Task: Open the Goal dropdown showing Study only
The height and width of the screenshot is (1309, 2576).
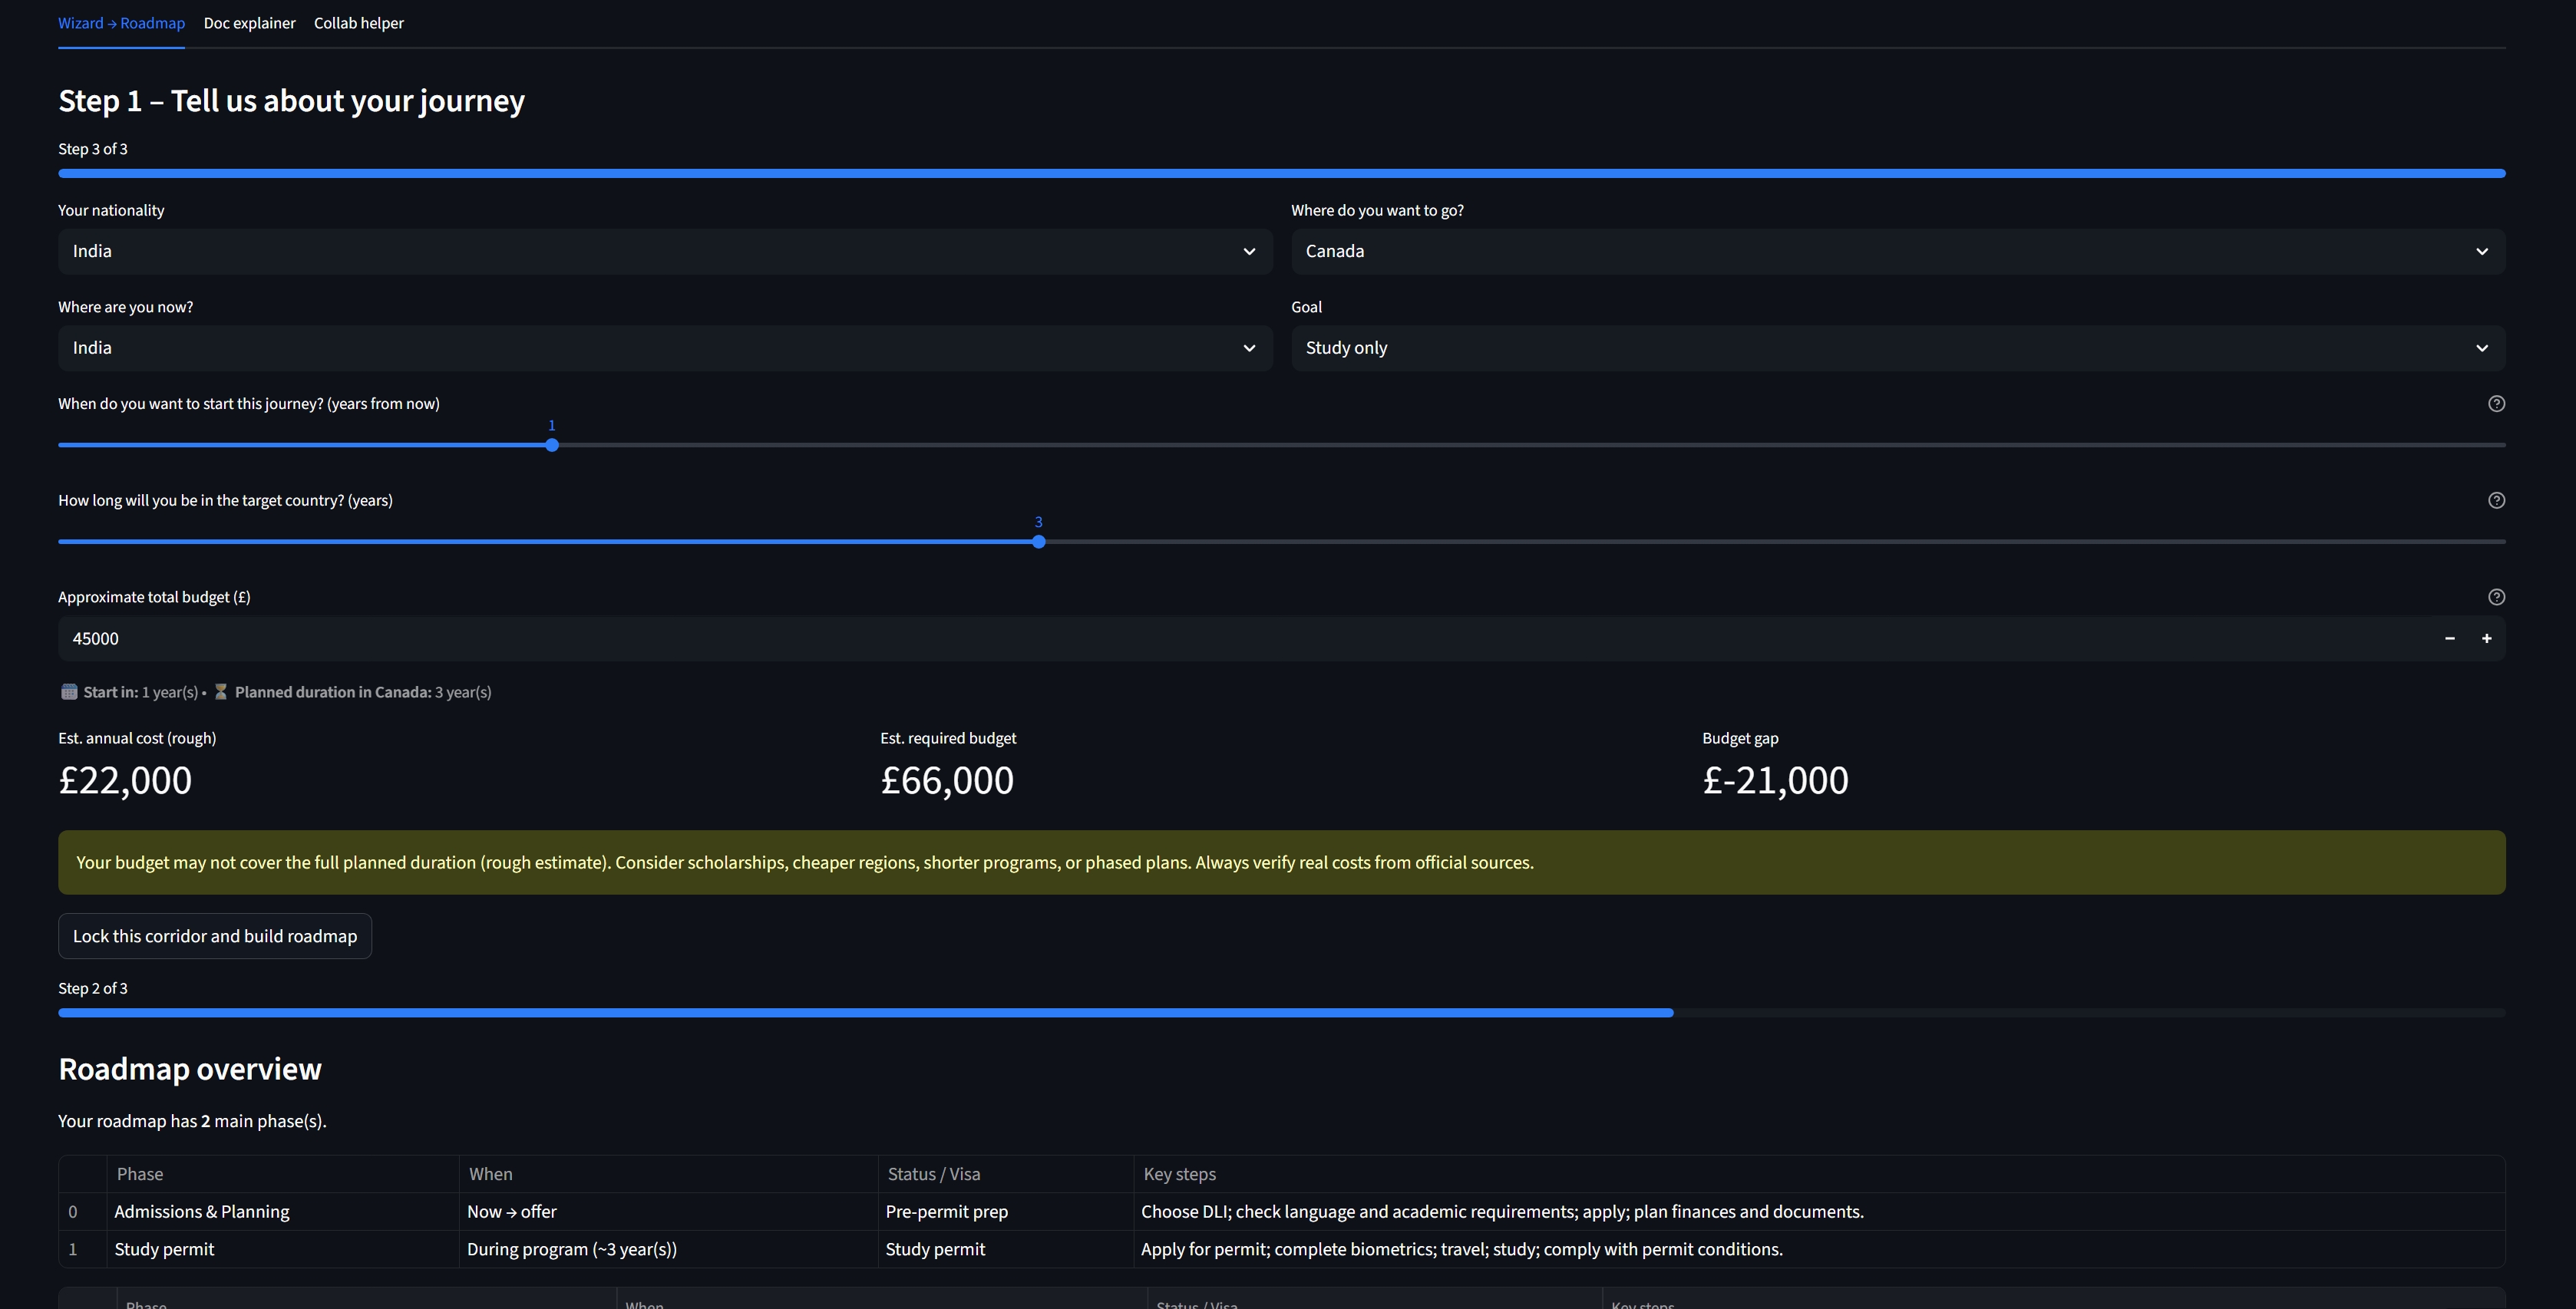Action: [x=1897, y=348]
